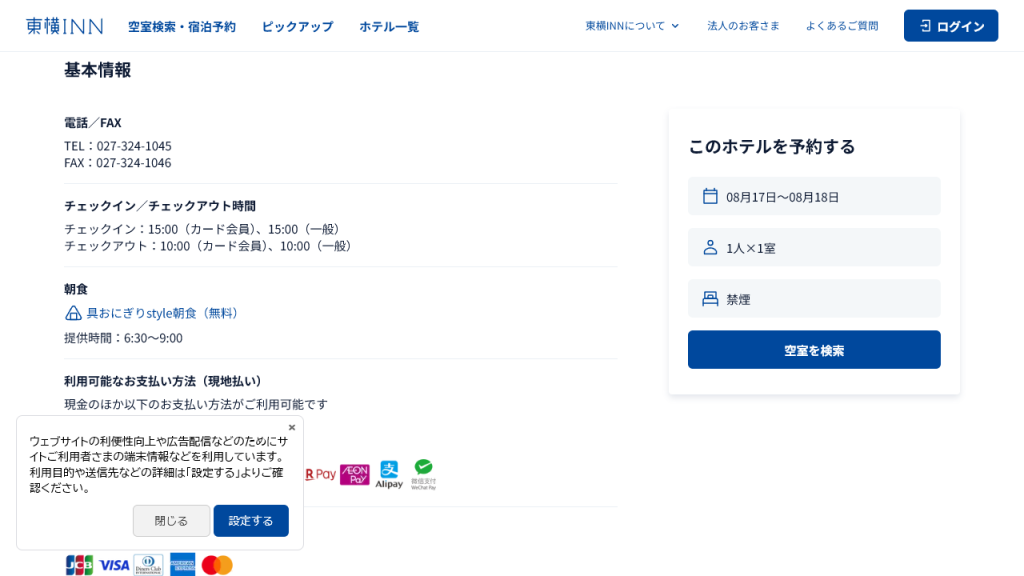This screenshot has height=576, width=1024.
Task: Click the R Pay payment logo
Action: coord(320,474)
